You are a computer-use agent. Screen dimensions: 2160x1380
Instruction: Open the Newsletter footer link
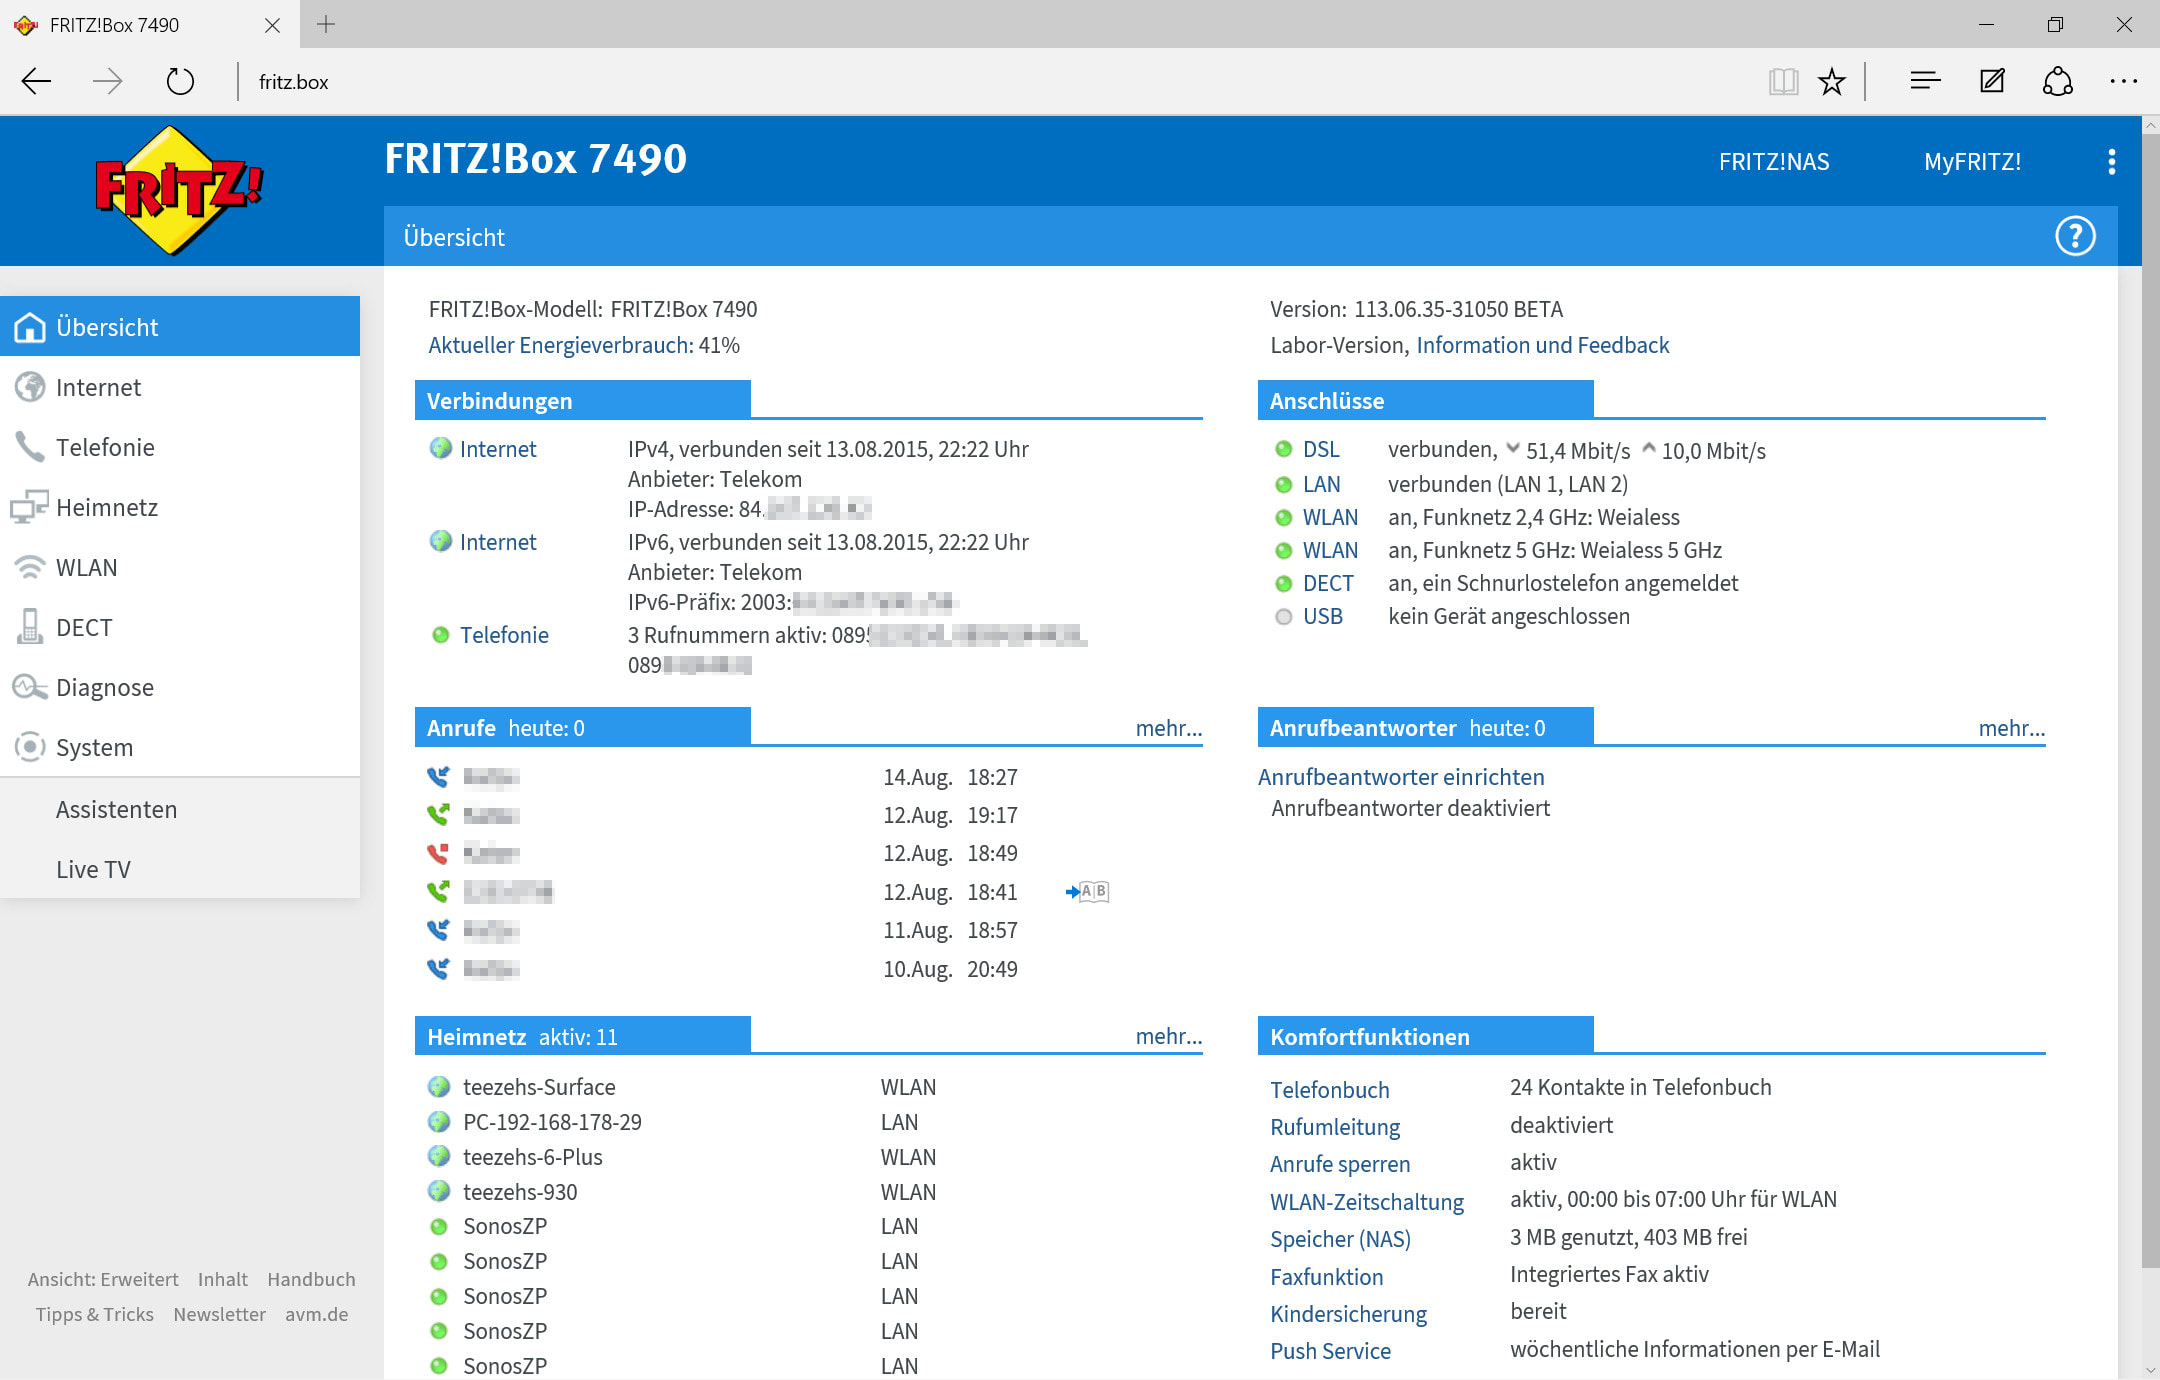[x=219, y=1314]
